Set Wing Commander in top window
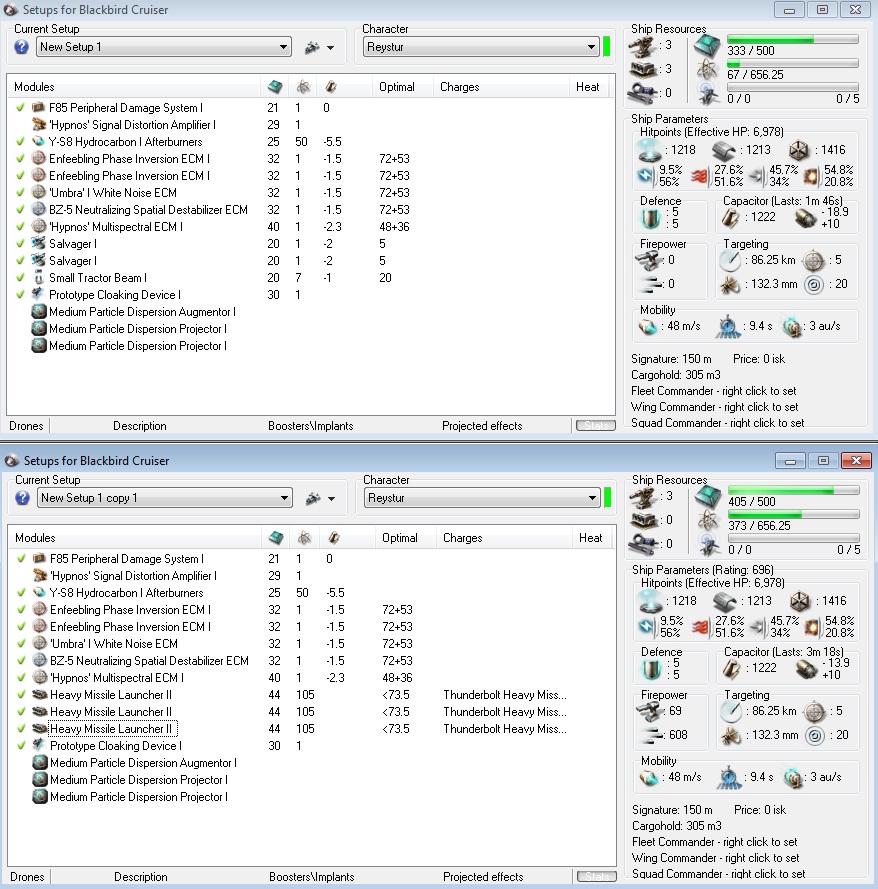878x889 pixels. (x=714, y=407)
